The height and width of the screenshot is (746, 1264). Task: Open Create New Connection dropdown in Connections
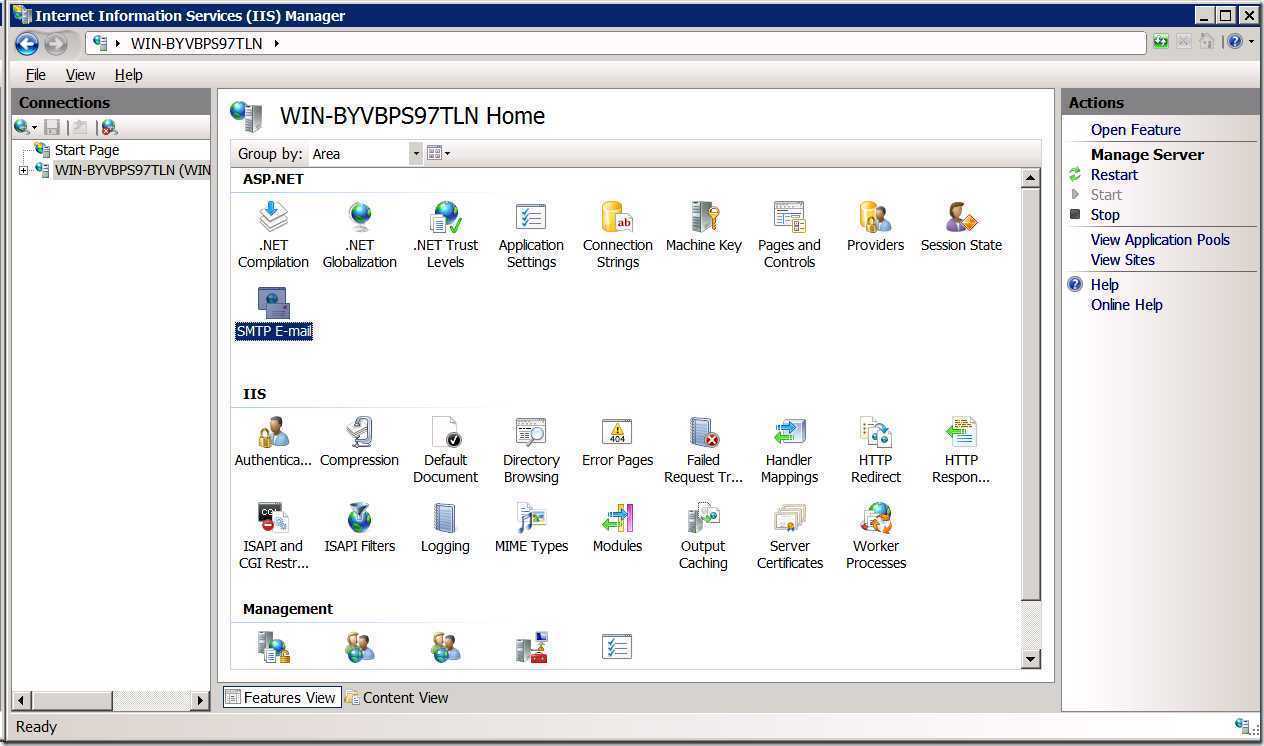pos(25,127)
